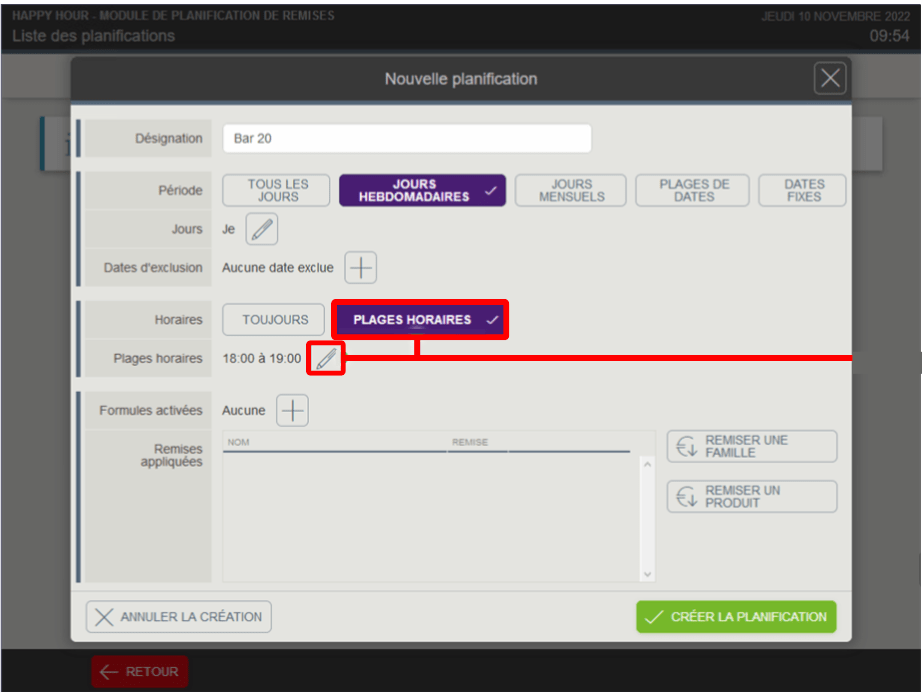Set Horaires to Toujours

point(273,320)
